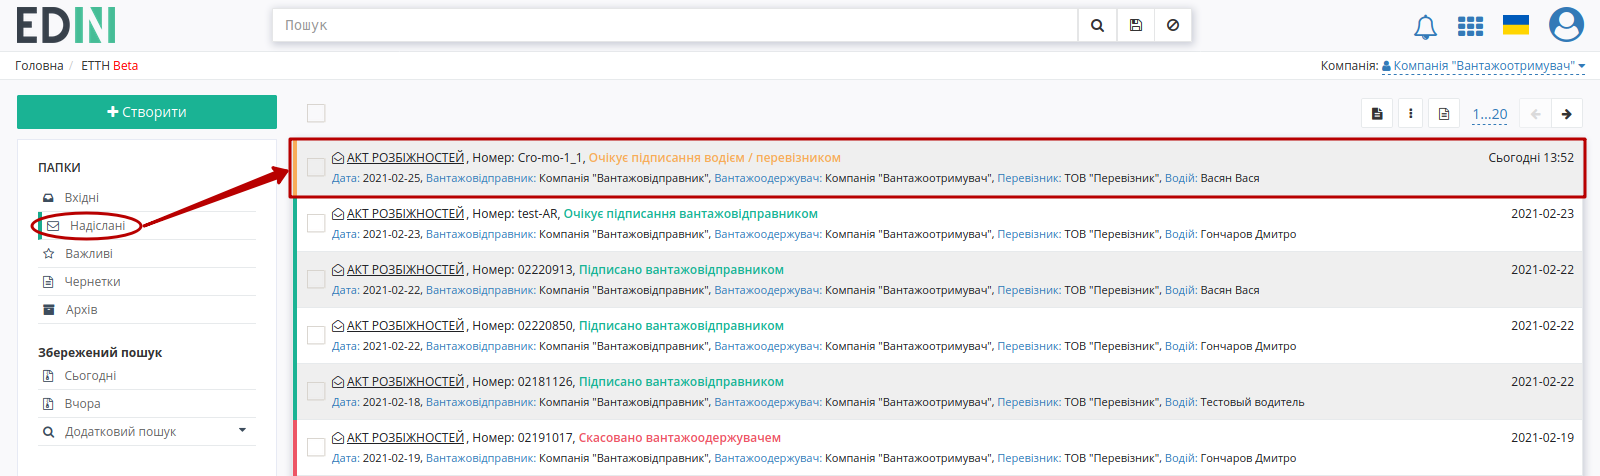Click date 2021-02-19 on the right
The width and height of the screenshot is (1600, 476).
(x=1542, y=438)
